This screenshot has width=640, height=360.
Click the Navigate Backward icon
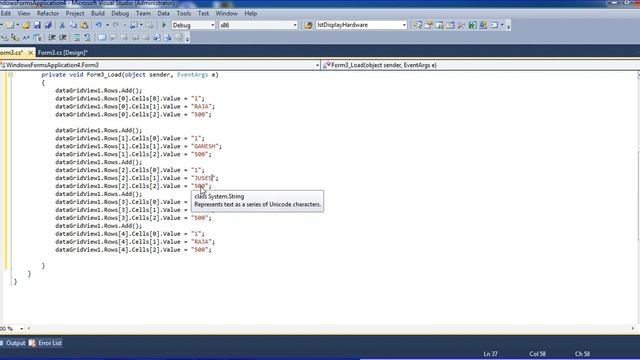[133, 25]
